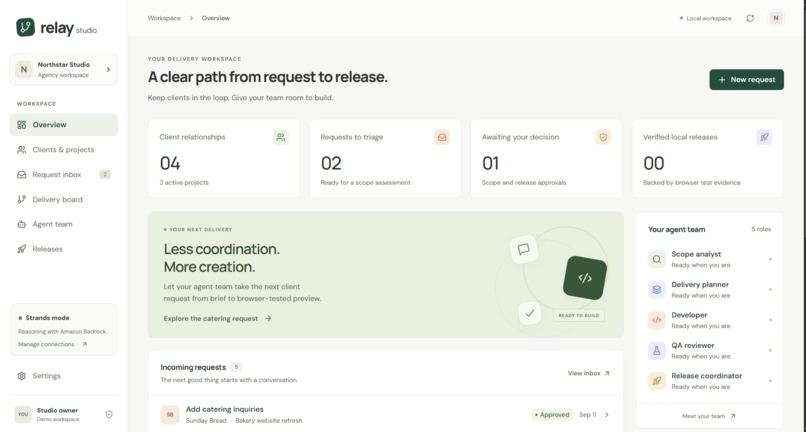Click the Clients & projects people icon

(x=22, y=150)
